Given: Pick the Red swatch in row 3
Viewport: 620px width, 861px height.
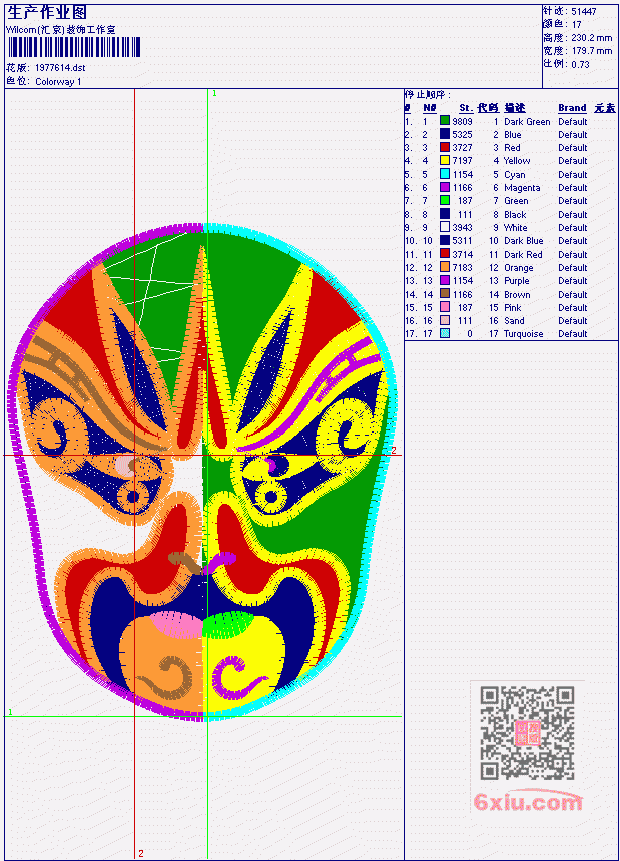Looking at the screenshot, I should pos(445,147).
